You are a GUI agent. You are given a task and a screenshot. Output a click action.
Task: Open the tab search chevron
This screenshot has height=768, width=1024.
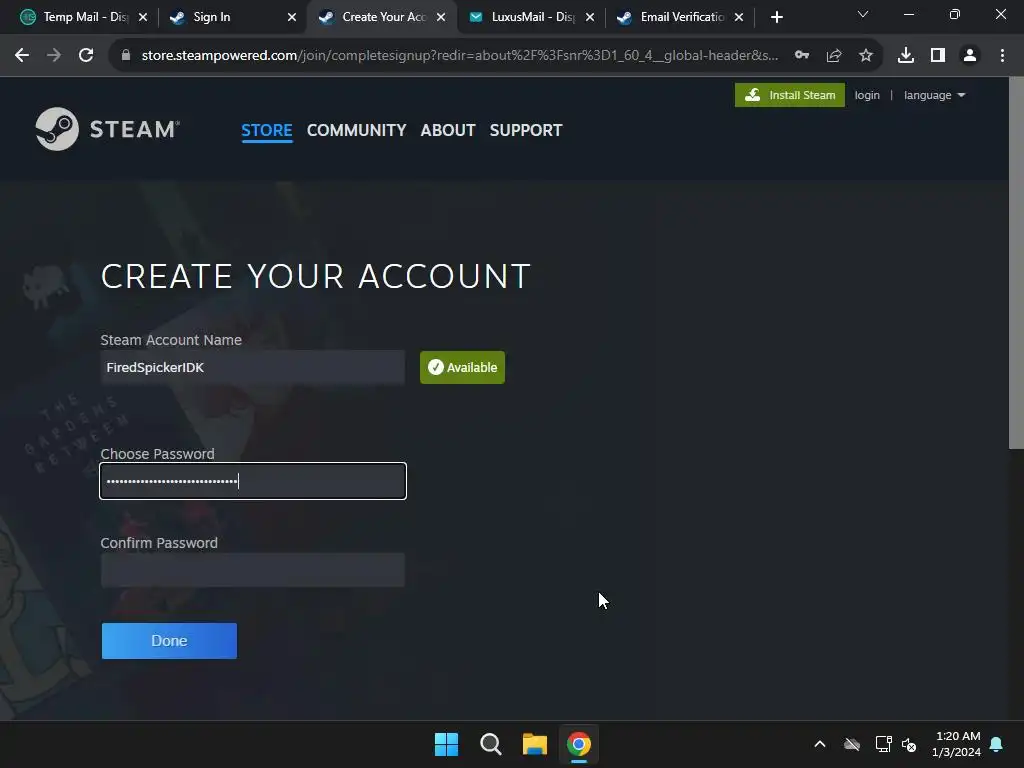(x=863, y=14)
